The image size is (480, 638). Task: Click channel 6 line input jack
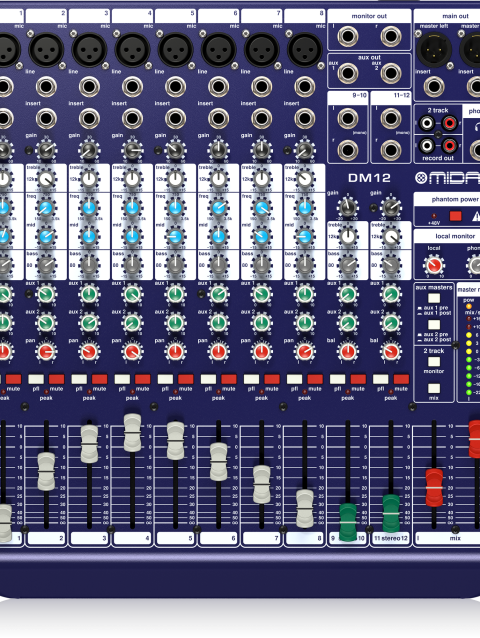[x=218, y=87]
